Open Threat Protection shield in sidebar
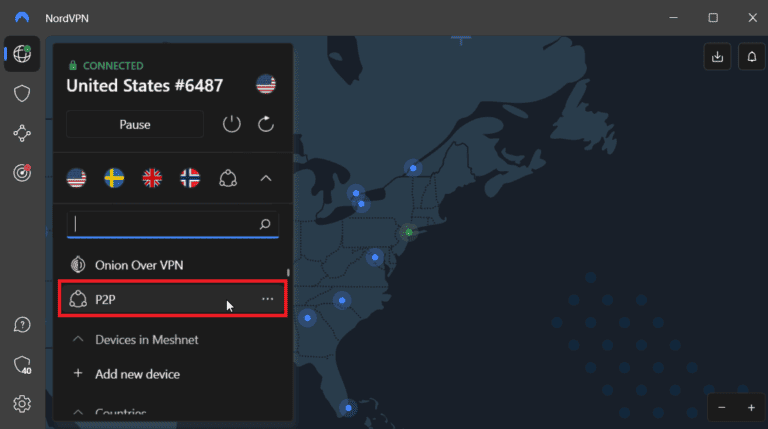Image resolution: width=768 pixels, height=429 pixels. pos(22,93)
